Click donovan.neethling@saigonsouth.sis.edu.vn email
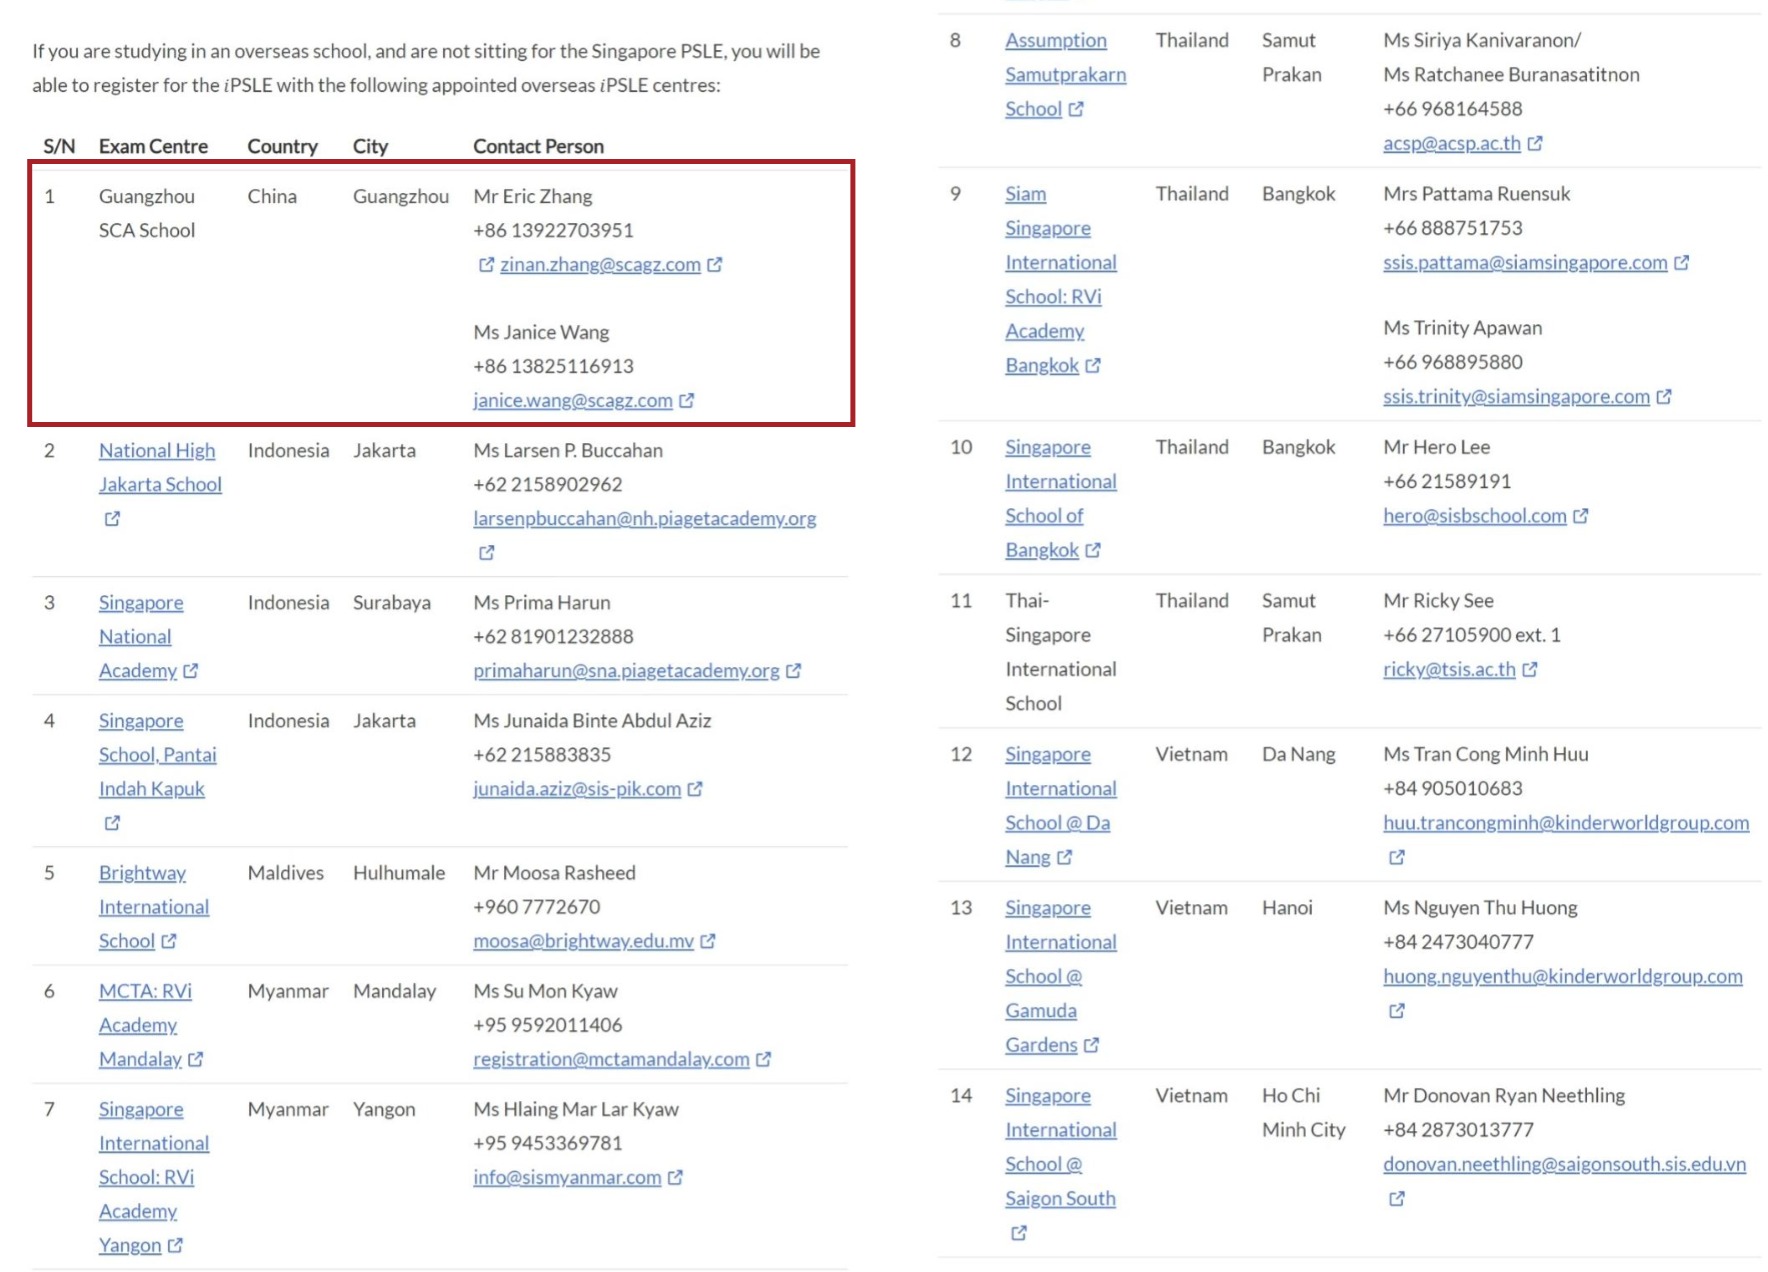Viewport: 1768px width, 1272px height. 1564,1164
